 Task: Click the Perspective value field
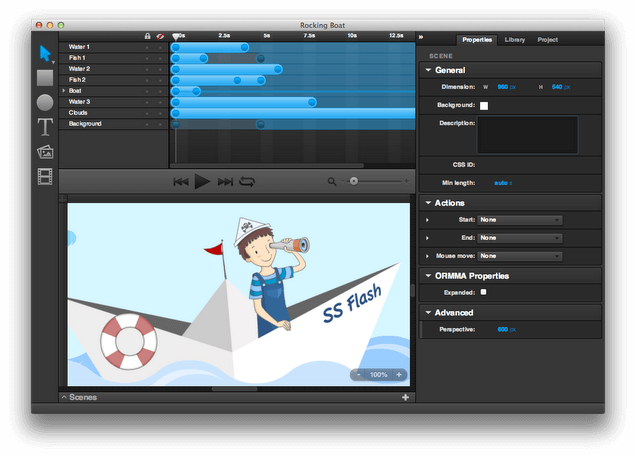pyautogui.click(x=503, y=329)
